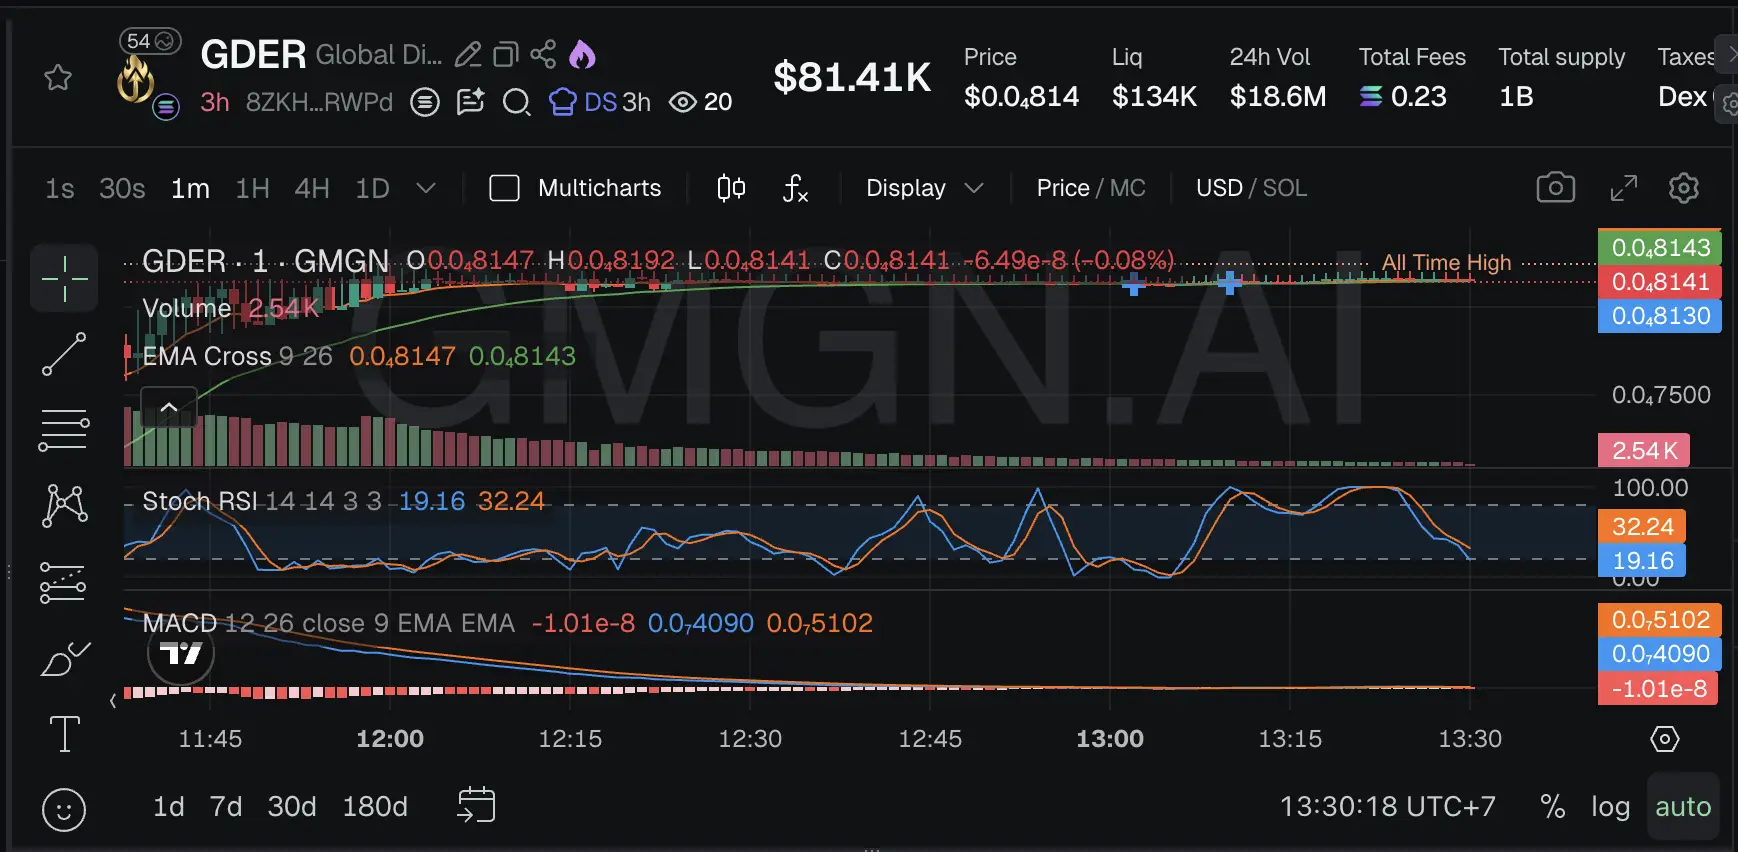Open the indicators fx menu
The width and height of the screenshot is (1738, 852).
tap(795, 188)
